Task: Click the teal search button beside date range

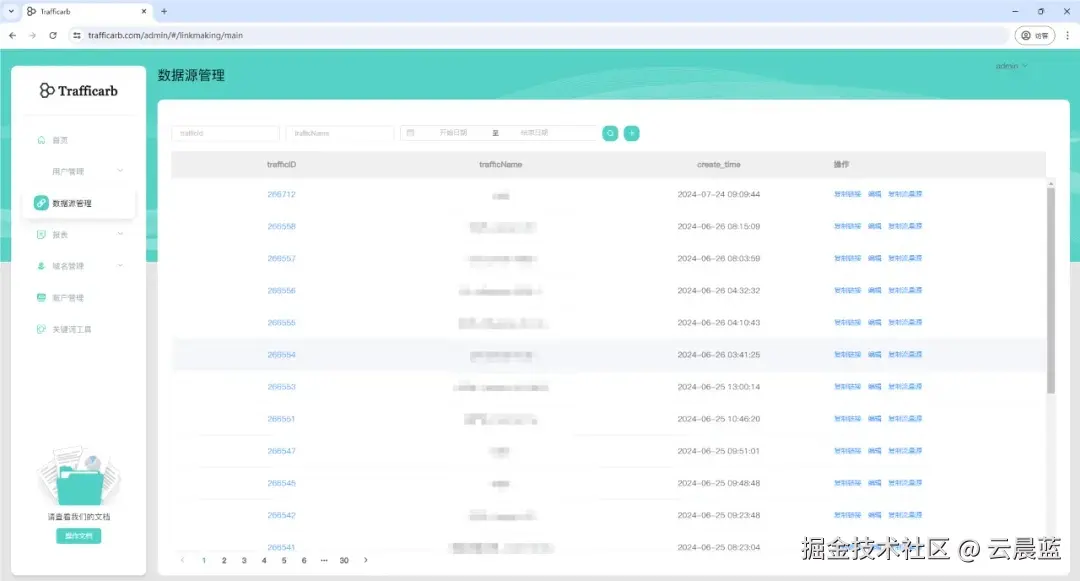Action: [610, 133]
